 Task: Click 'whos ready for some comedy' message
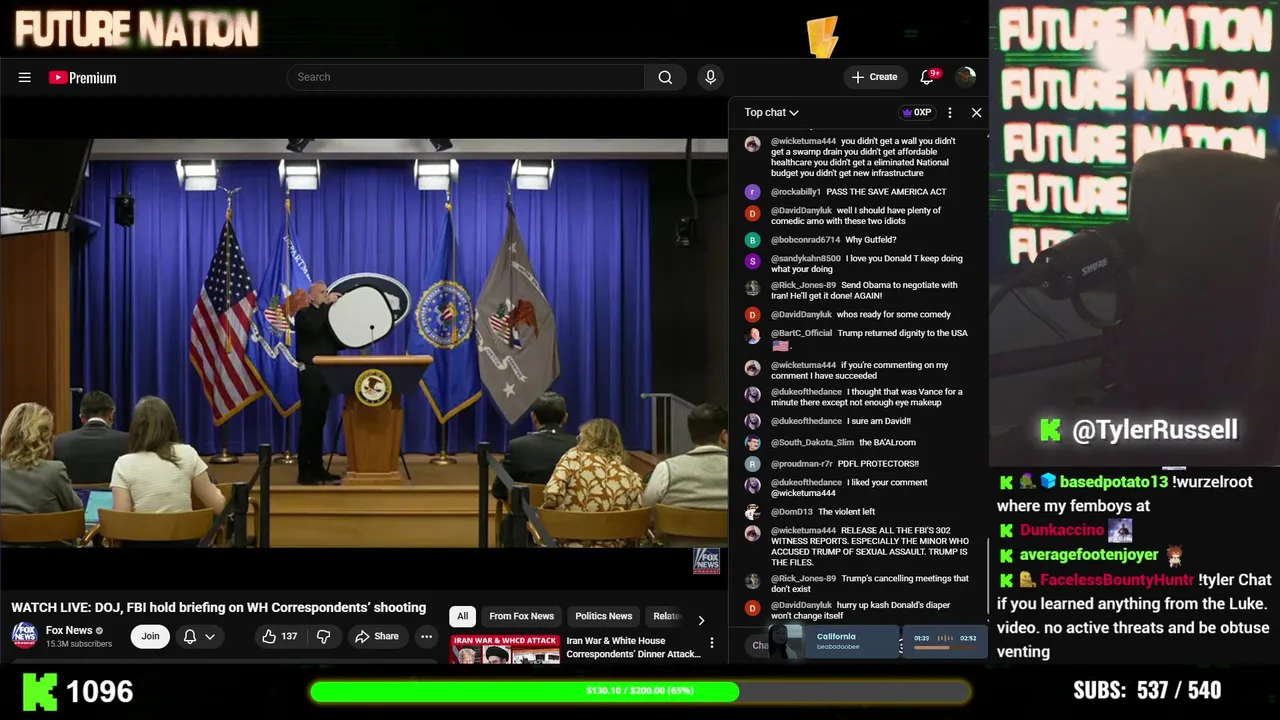point(894,314)
